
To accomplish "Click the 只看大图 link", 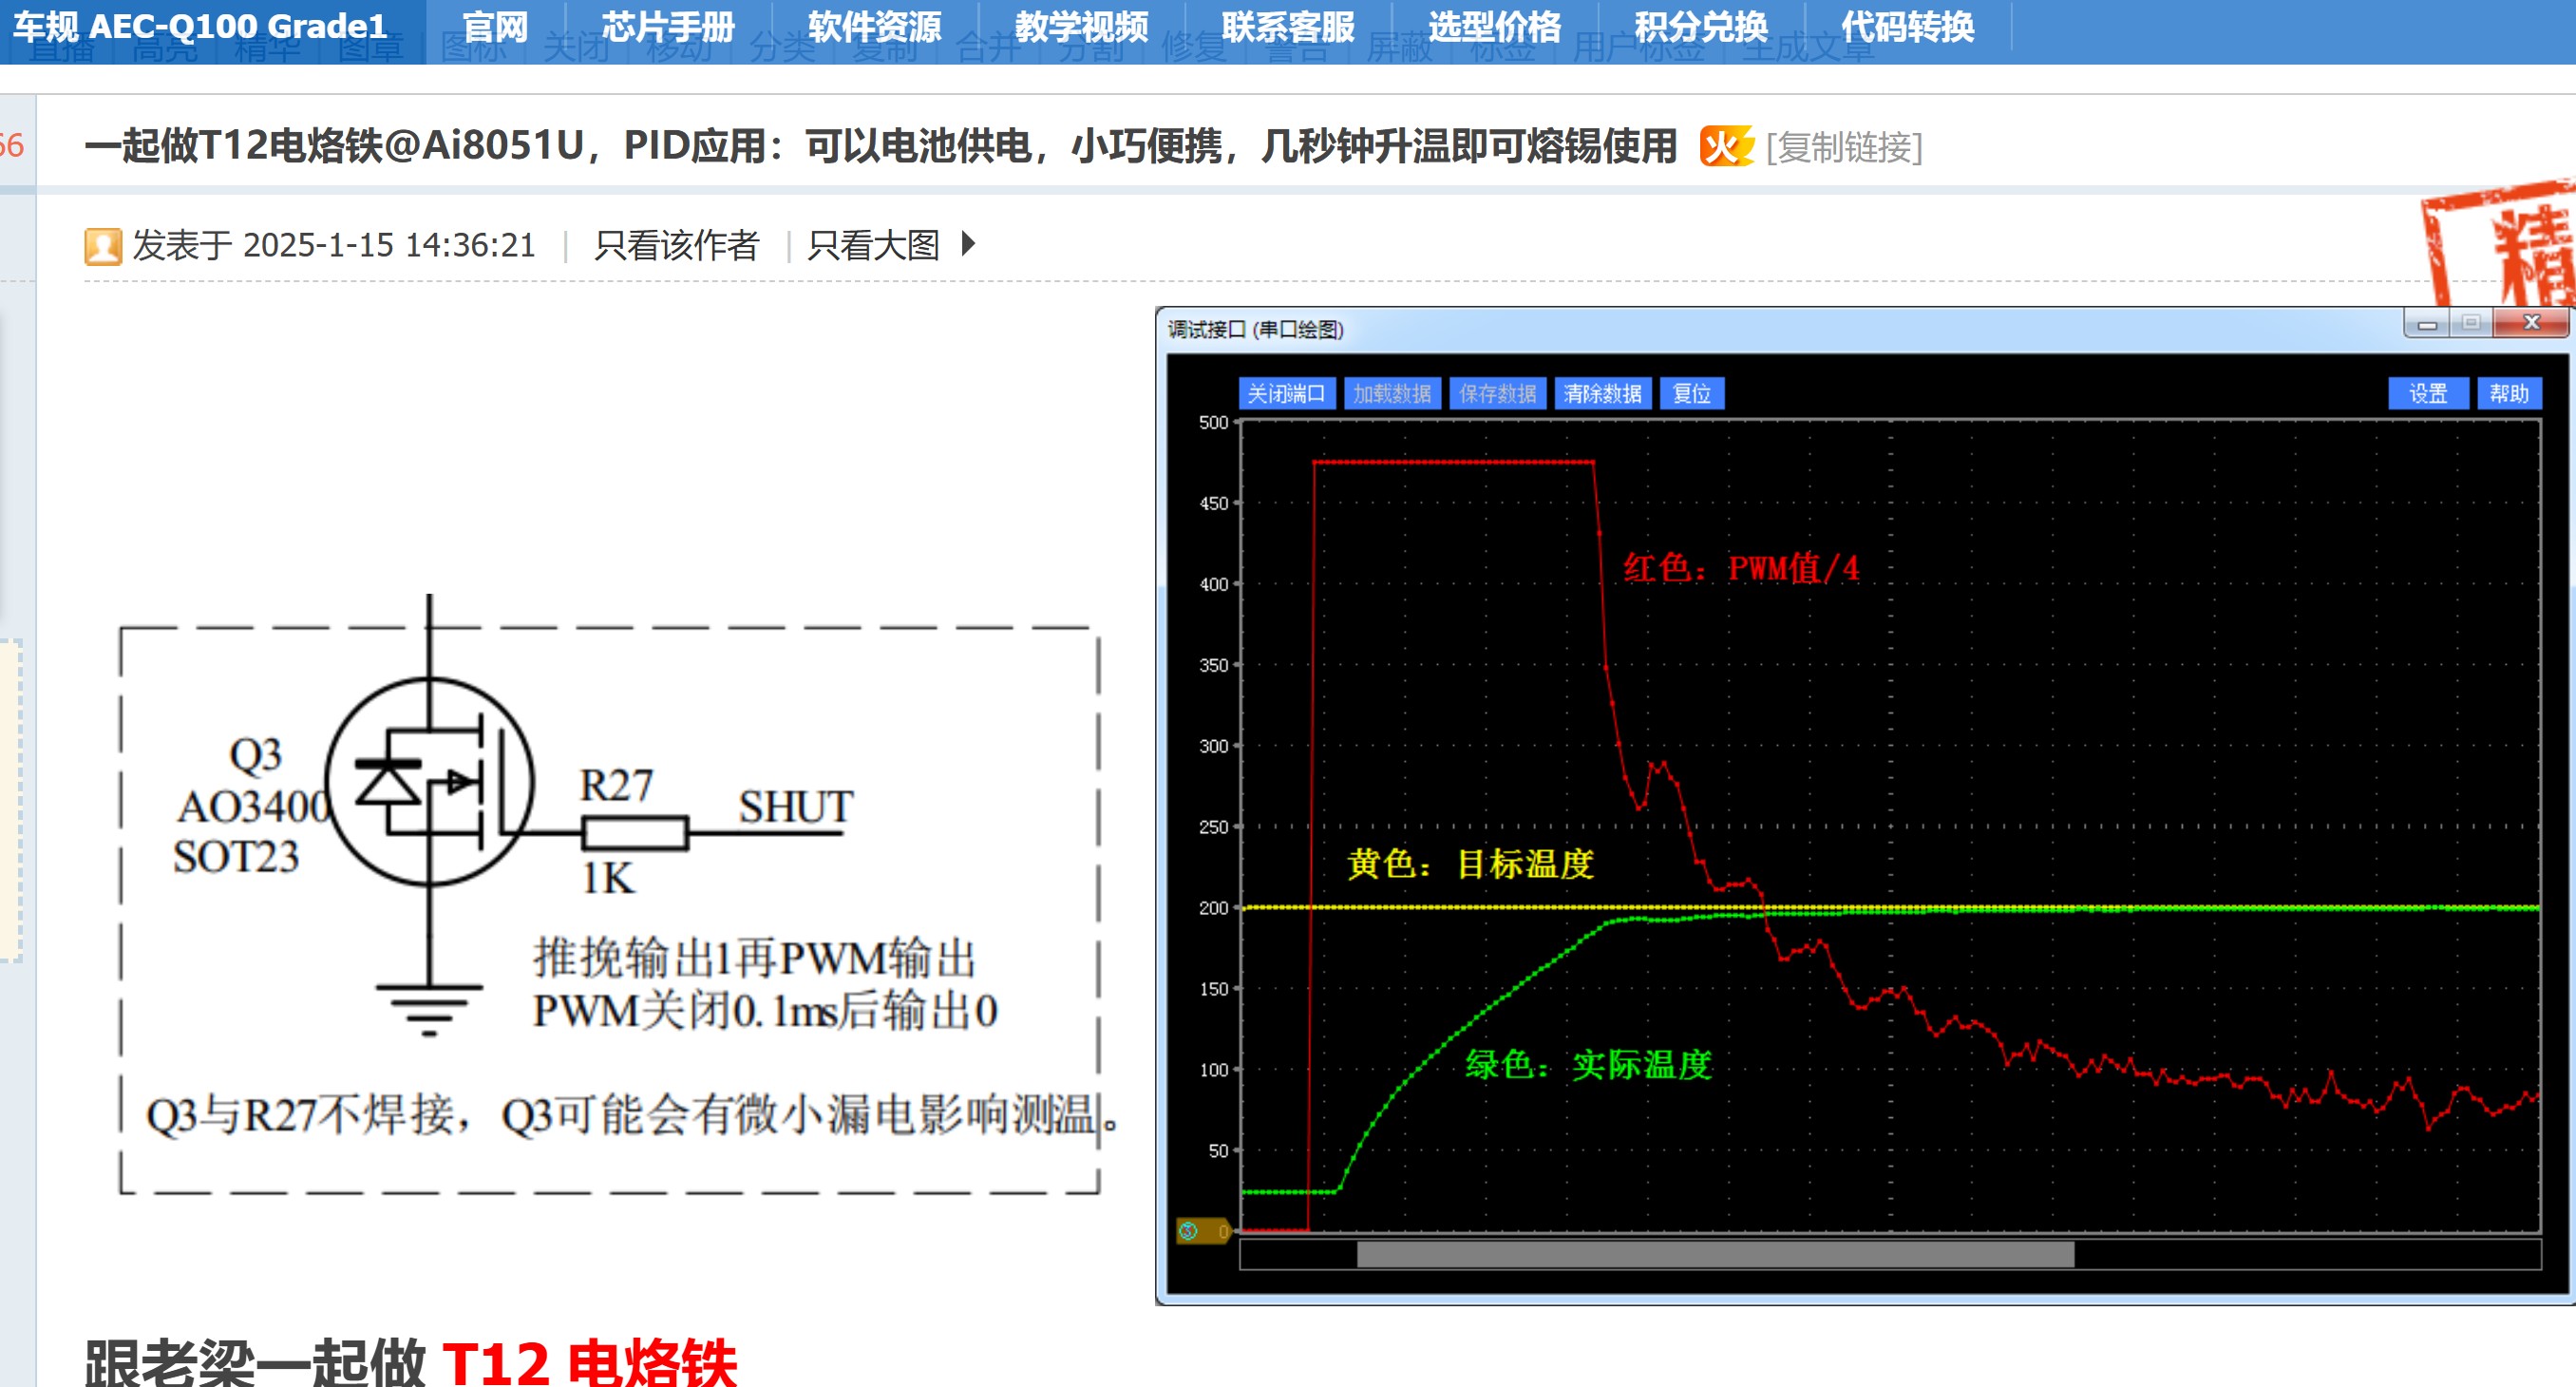I will (x=873, y=245).
